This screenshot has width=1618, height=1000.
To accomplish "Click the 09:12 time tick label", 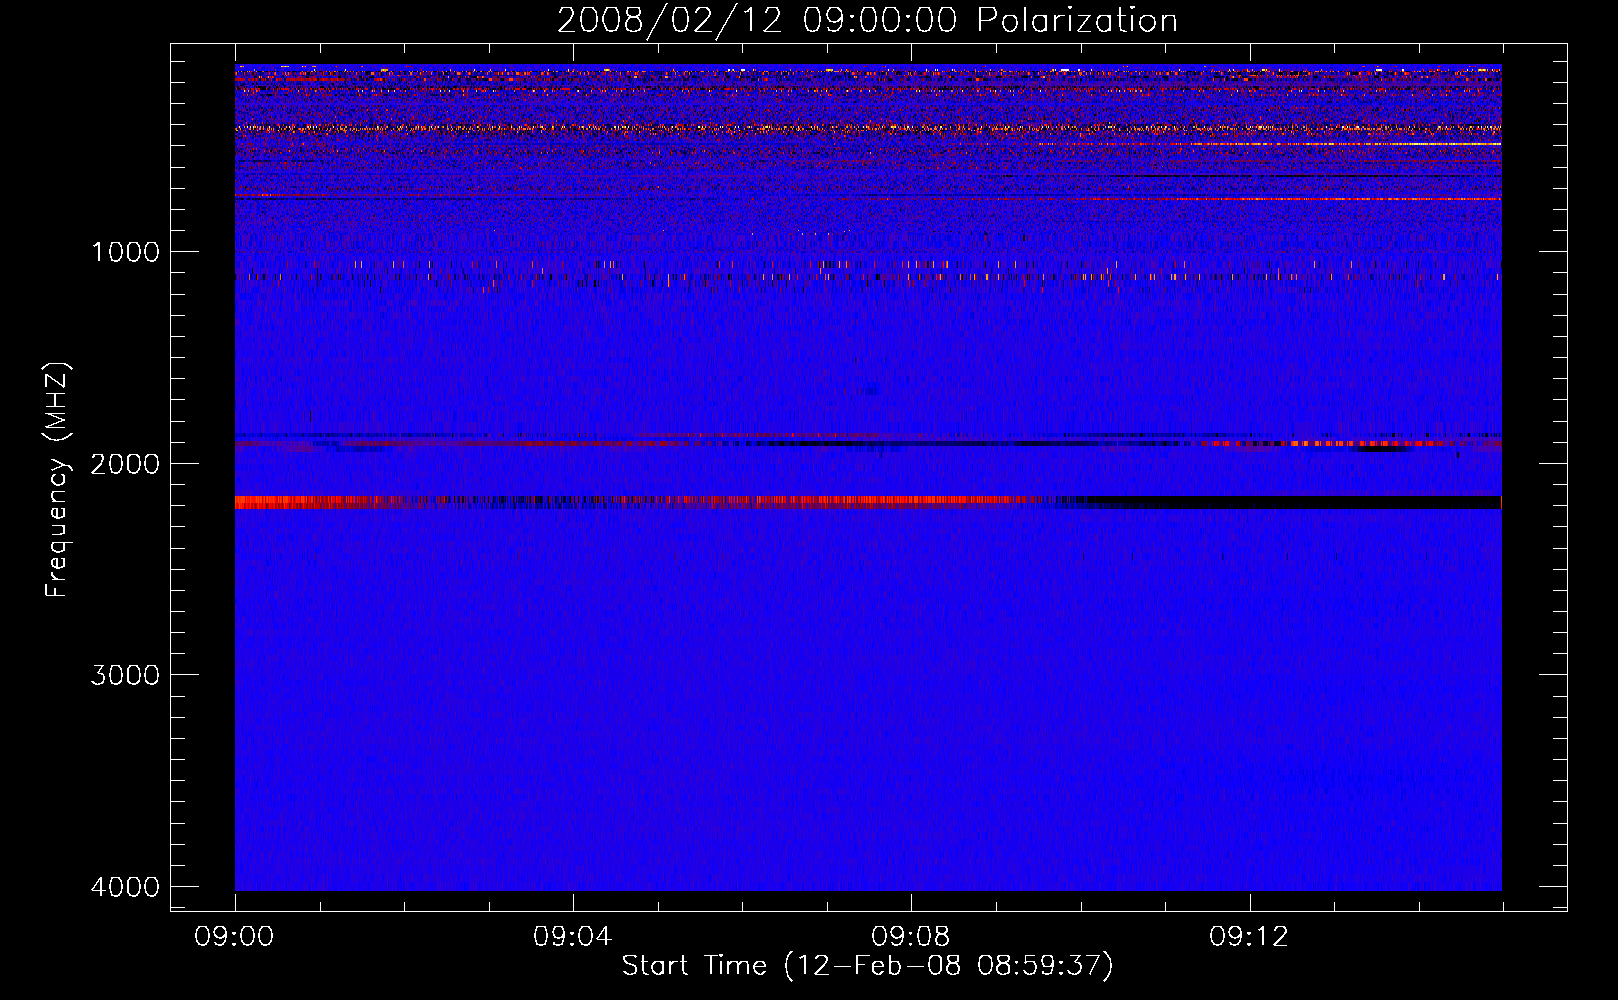I will pos(1248,937).
